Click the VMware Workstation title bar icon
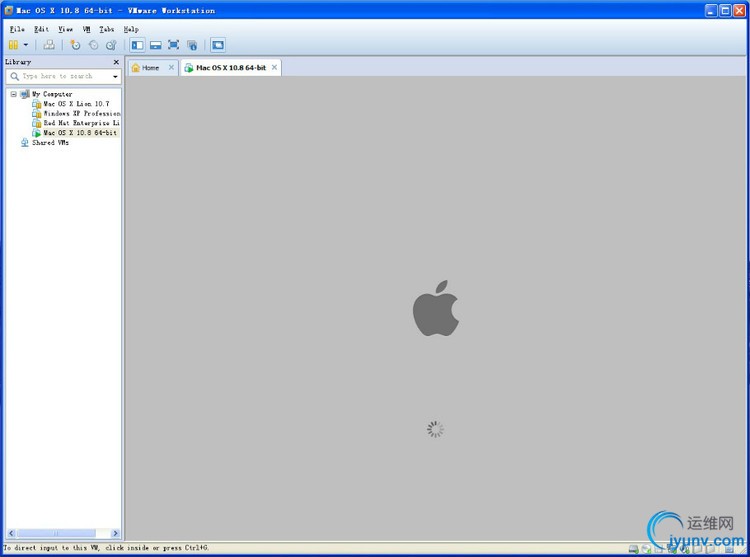Viewport: 750px width, 557px height. coord(9,10)
